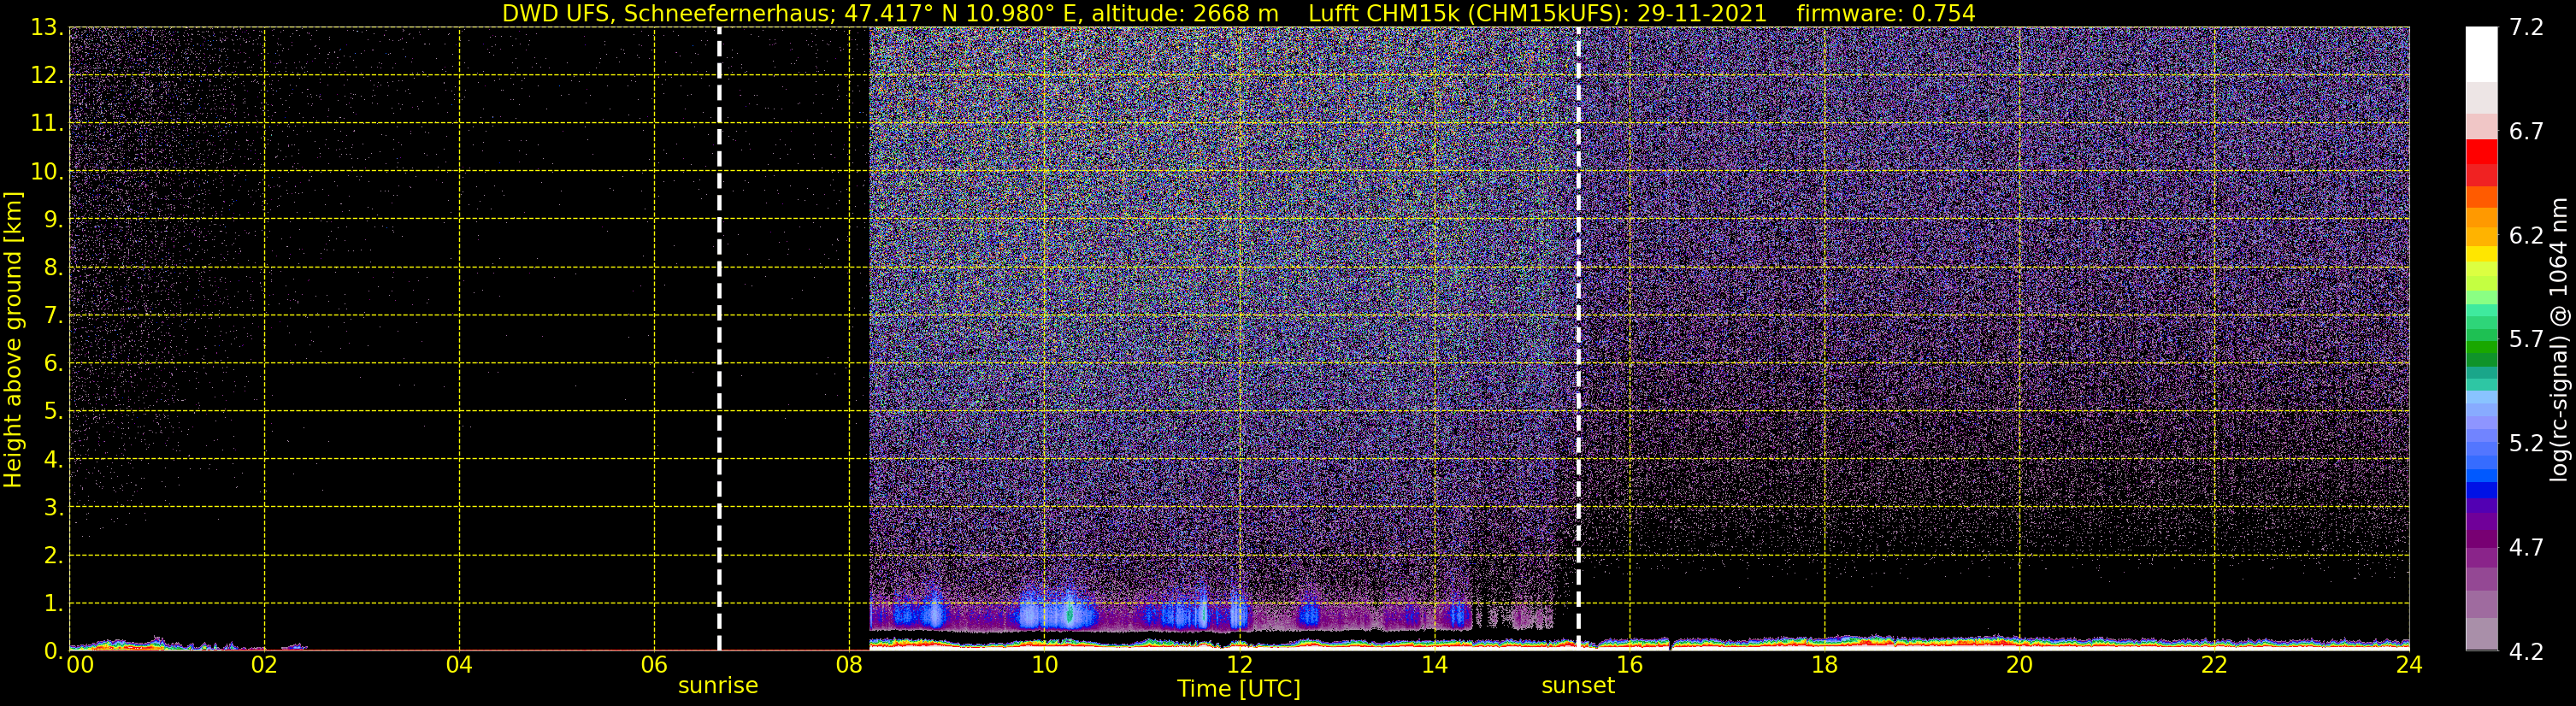This screenshot has height=706, width=2576.
Task: Click the time tick label '16'
Action: point(1629,665)
